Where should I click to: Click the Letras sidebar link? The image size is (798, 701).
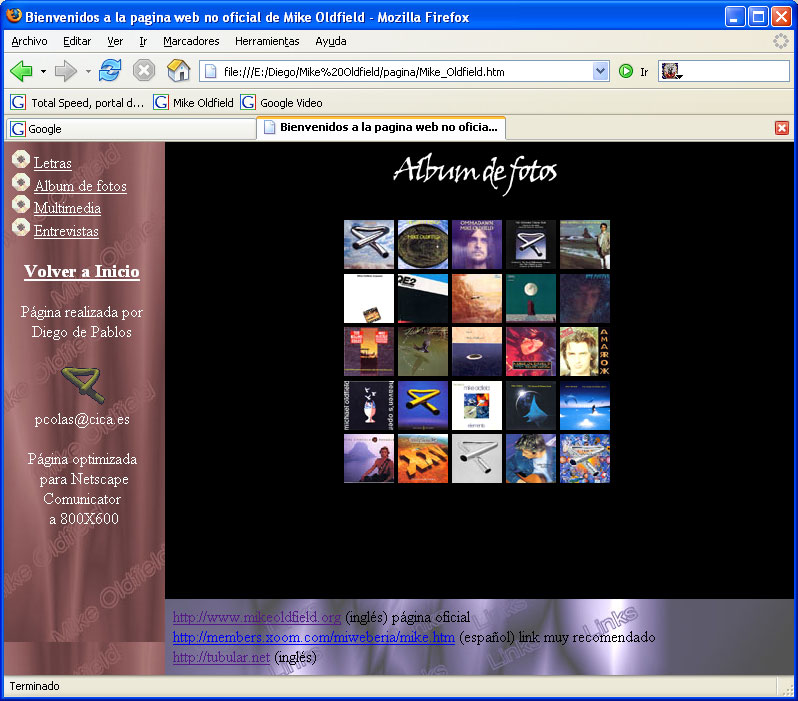pos(52,163)
